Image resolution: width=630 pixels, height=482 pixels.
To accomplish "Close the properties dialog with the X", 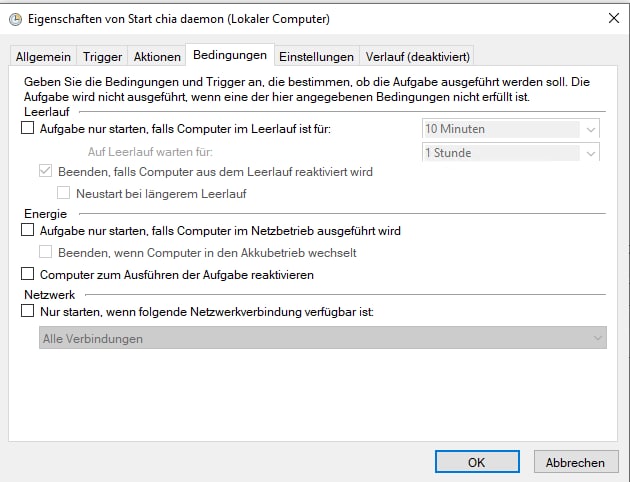I will click(614, 18).
